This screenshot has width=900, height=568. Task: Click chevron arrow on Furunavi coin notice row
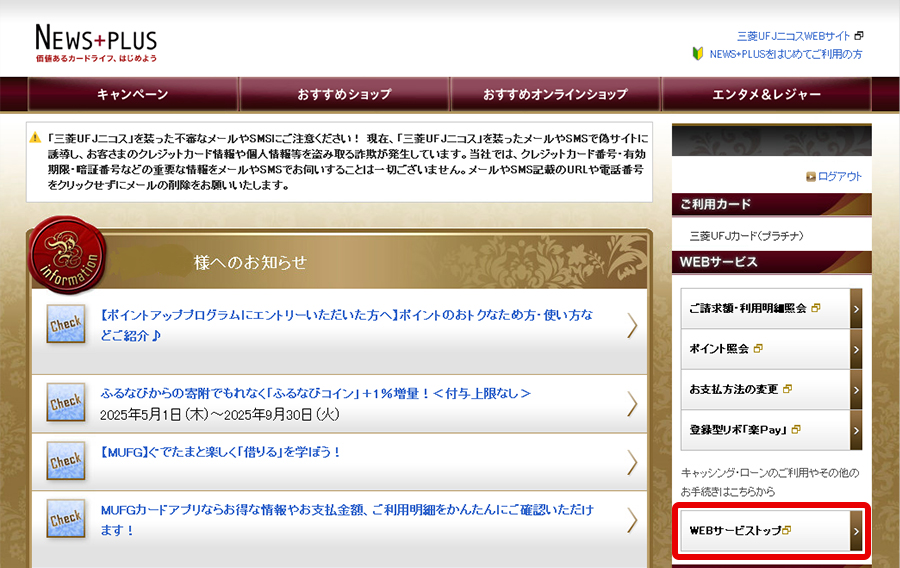coord(632,403)
